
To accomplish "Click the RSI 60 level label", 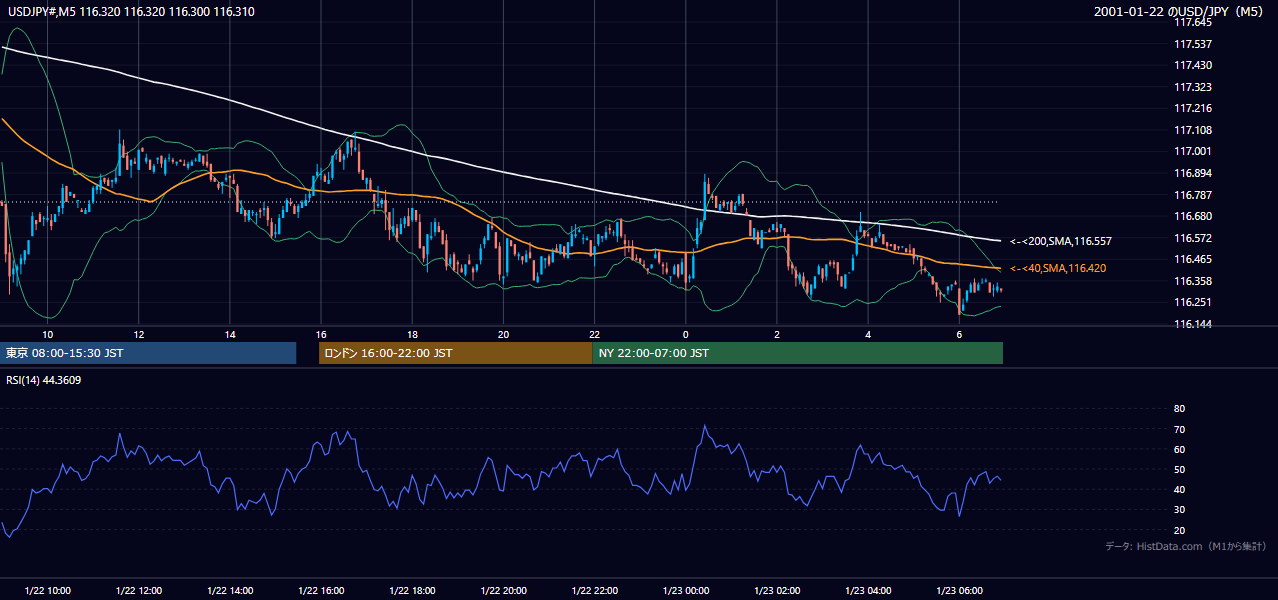I will click(1179, 449).
